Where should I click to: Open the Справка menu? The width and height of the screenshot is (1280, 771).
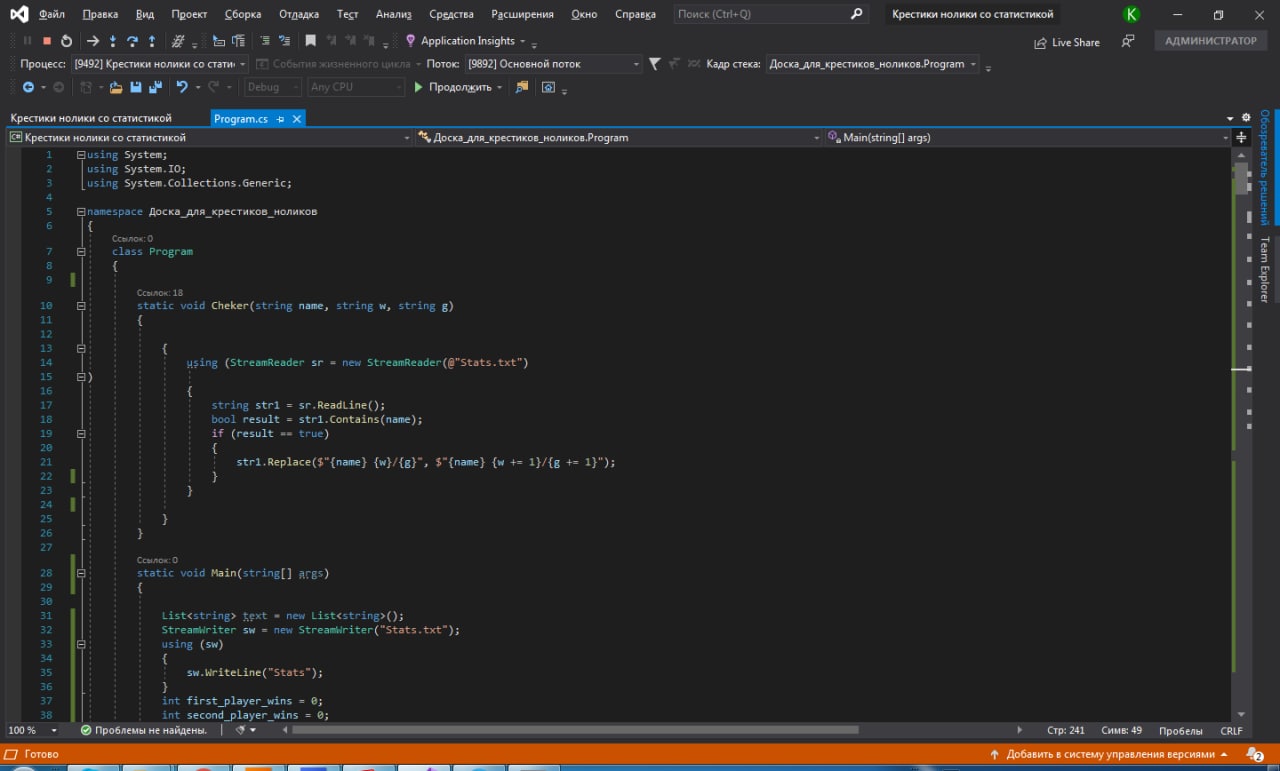(x=635, y=15)
